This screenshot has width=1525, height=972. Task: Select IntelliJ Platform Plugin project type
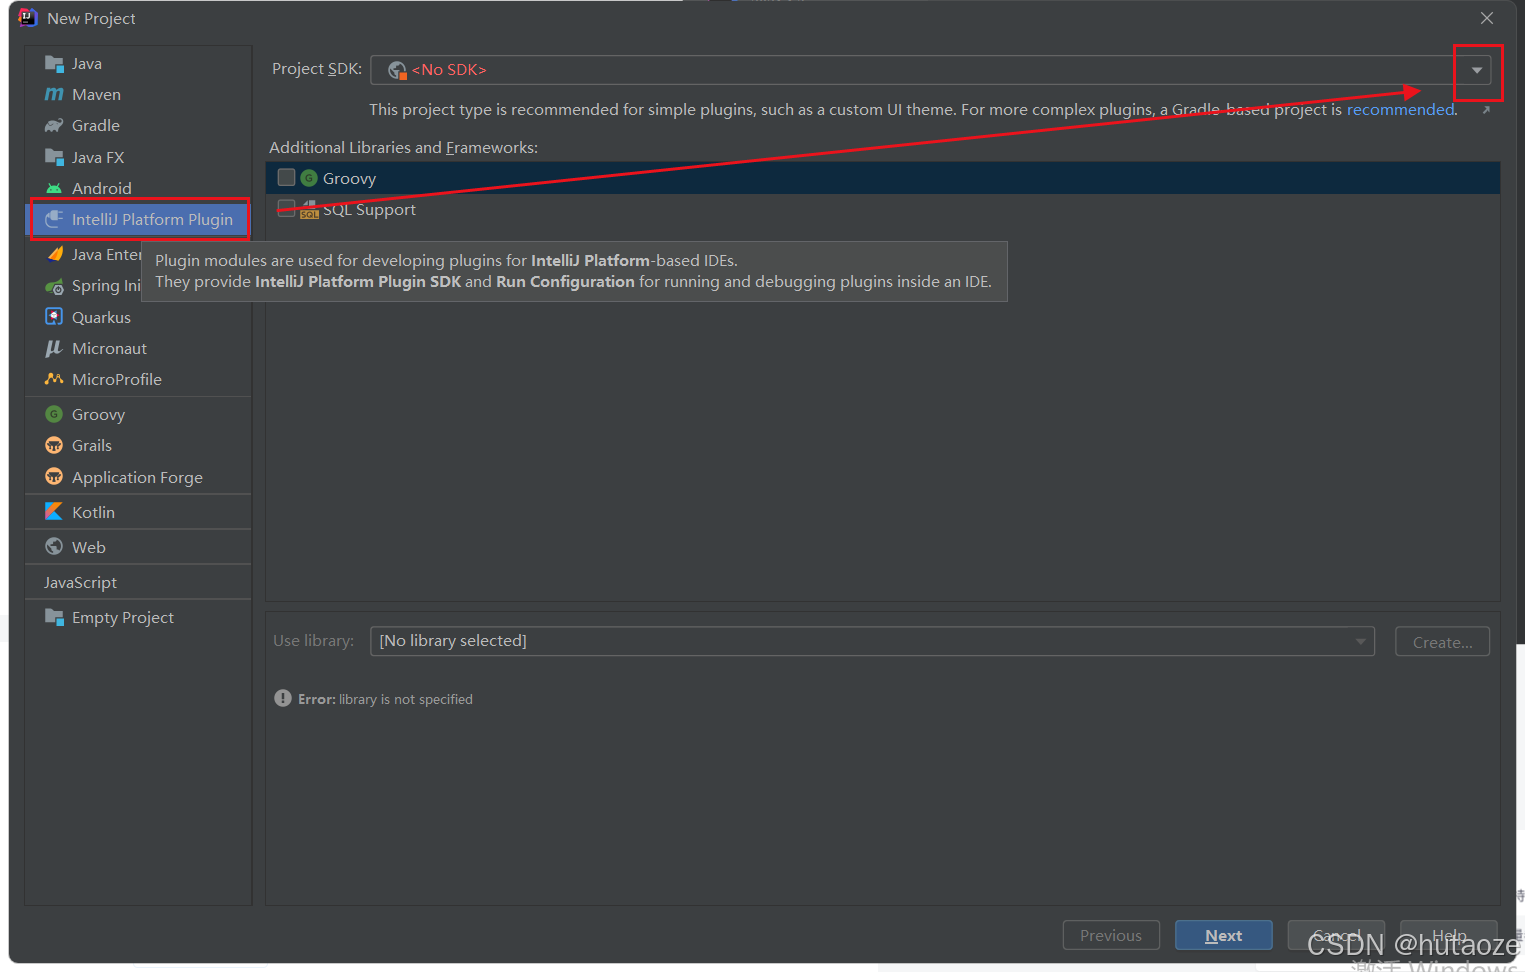pyautogui.click(x=138, y=219)
